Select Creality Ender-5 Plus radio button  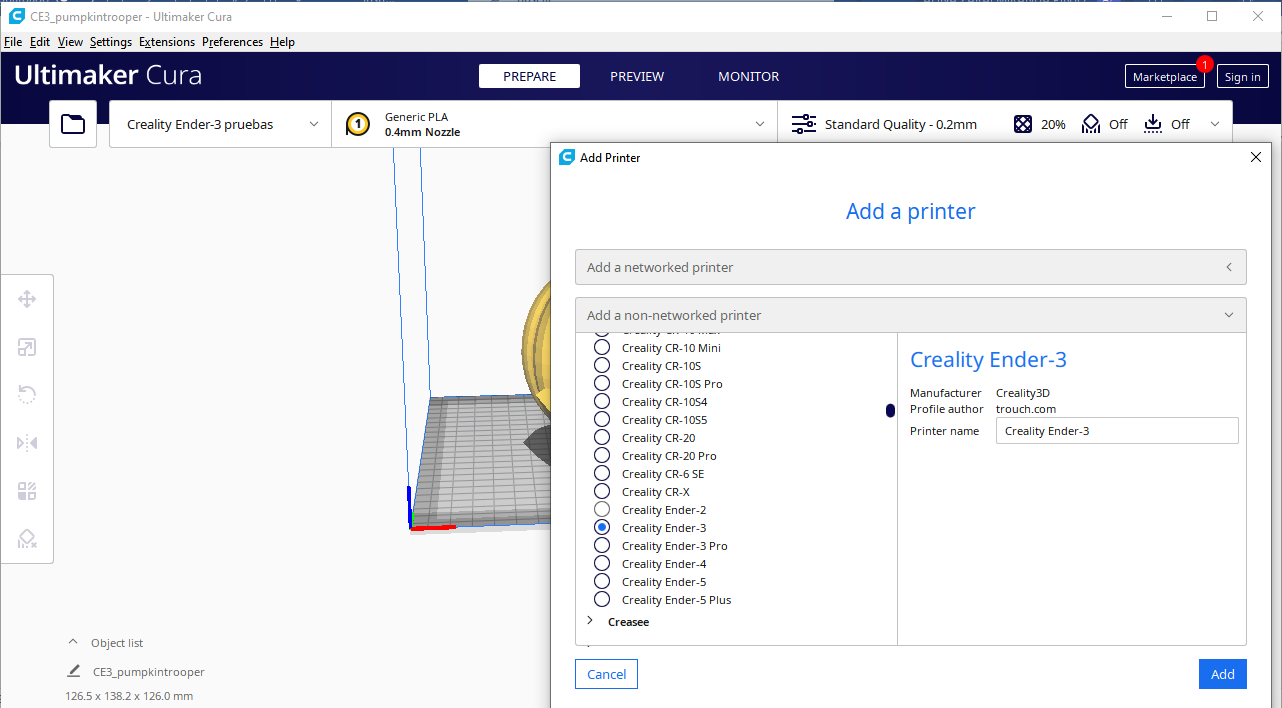[x=602, y=600]
